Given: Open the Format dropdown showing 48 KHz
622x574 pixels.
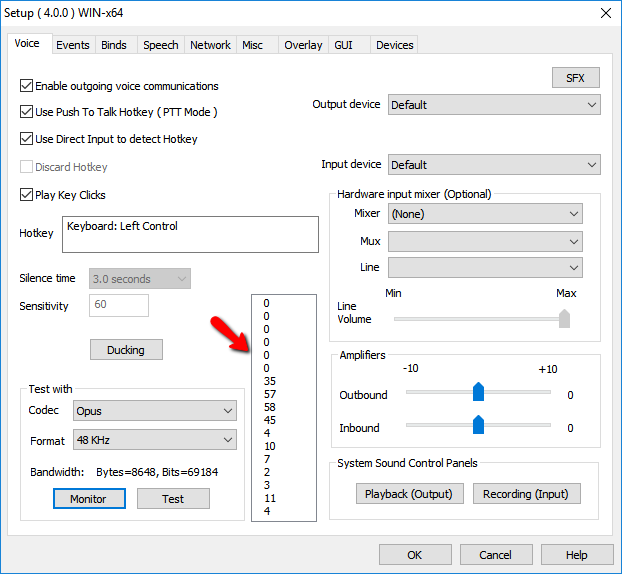Looking at the screenshot, I should (x=155, y=440).
